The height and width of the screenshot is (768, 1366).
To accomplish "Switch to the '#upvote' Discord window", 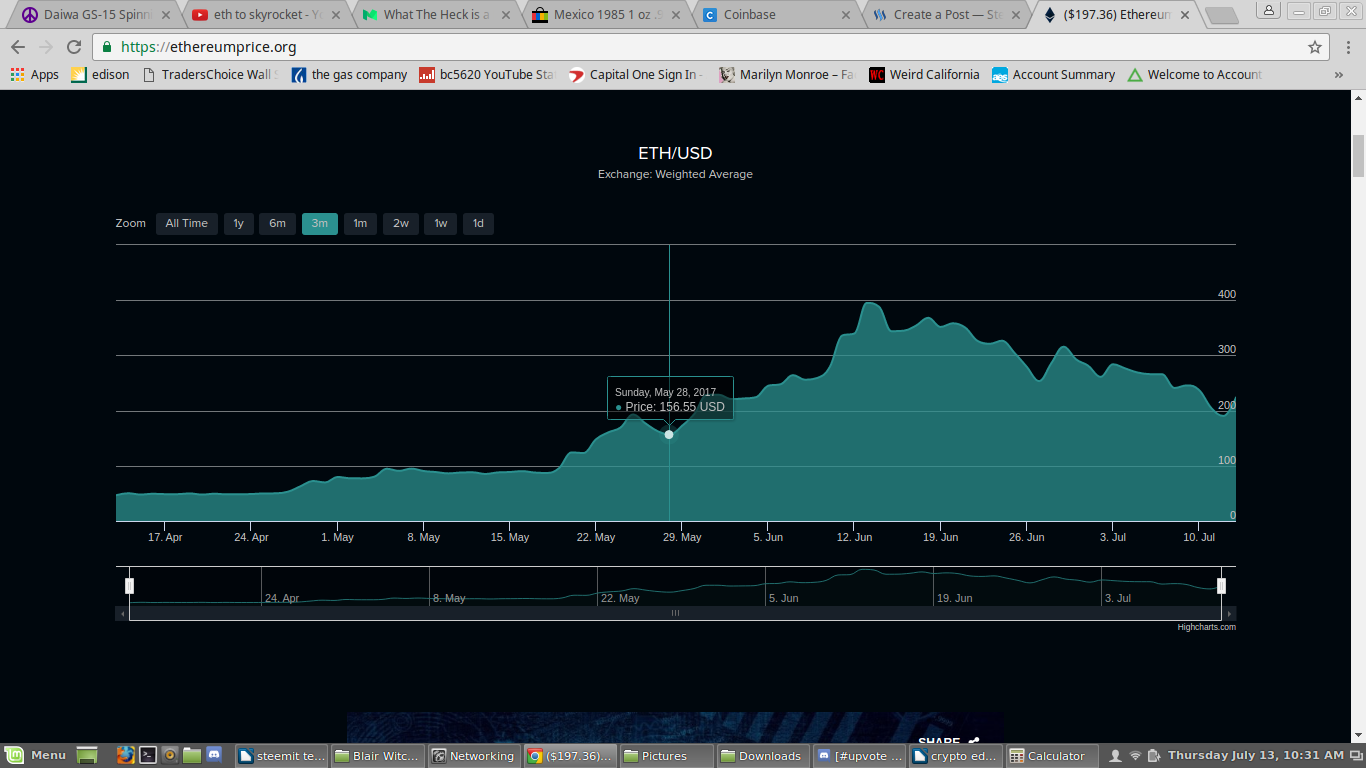I will (858, 756).
